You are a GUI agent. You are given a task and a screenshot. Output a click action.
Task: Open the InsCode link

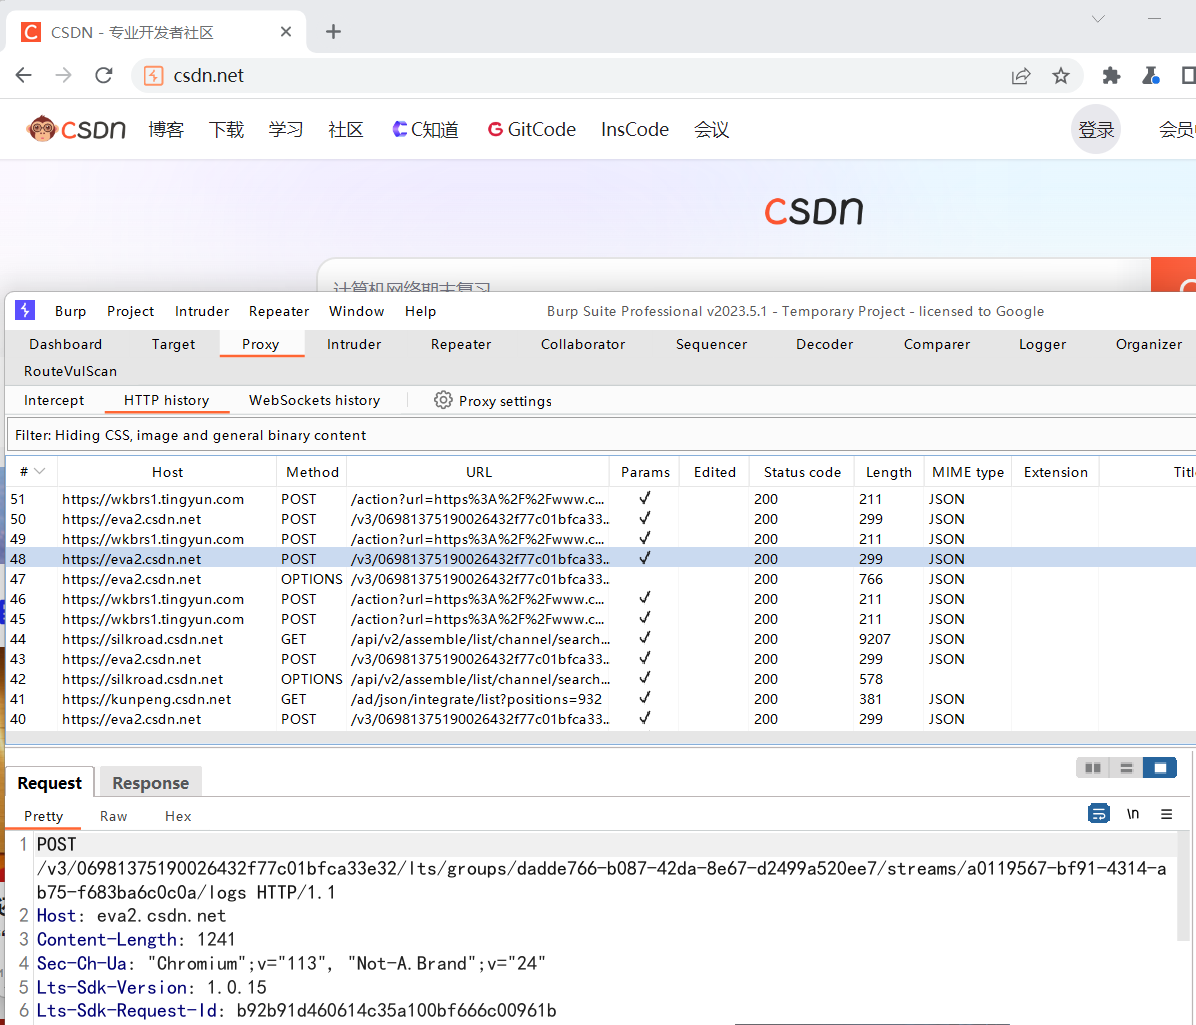click(635, 130)
